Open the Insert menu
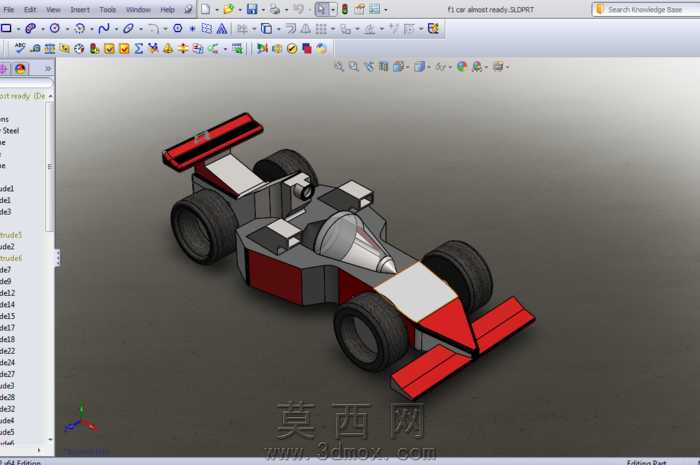Screen dimensions: 700x465 click(80, 9)
